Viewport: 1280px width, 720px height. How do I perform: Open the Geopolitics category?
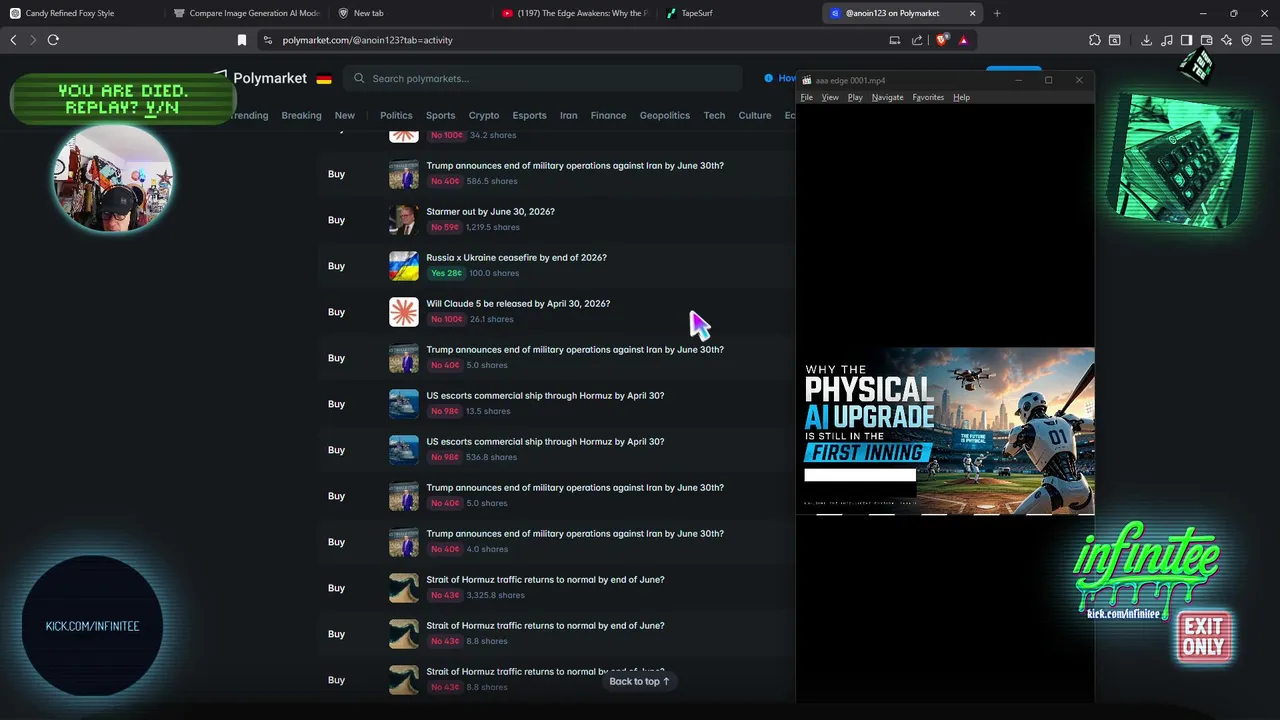[x=665, y=115]
